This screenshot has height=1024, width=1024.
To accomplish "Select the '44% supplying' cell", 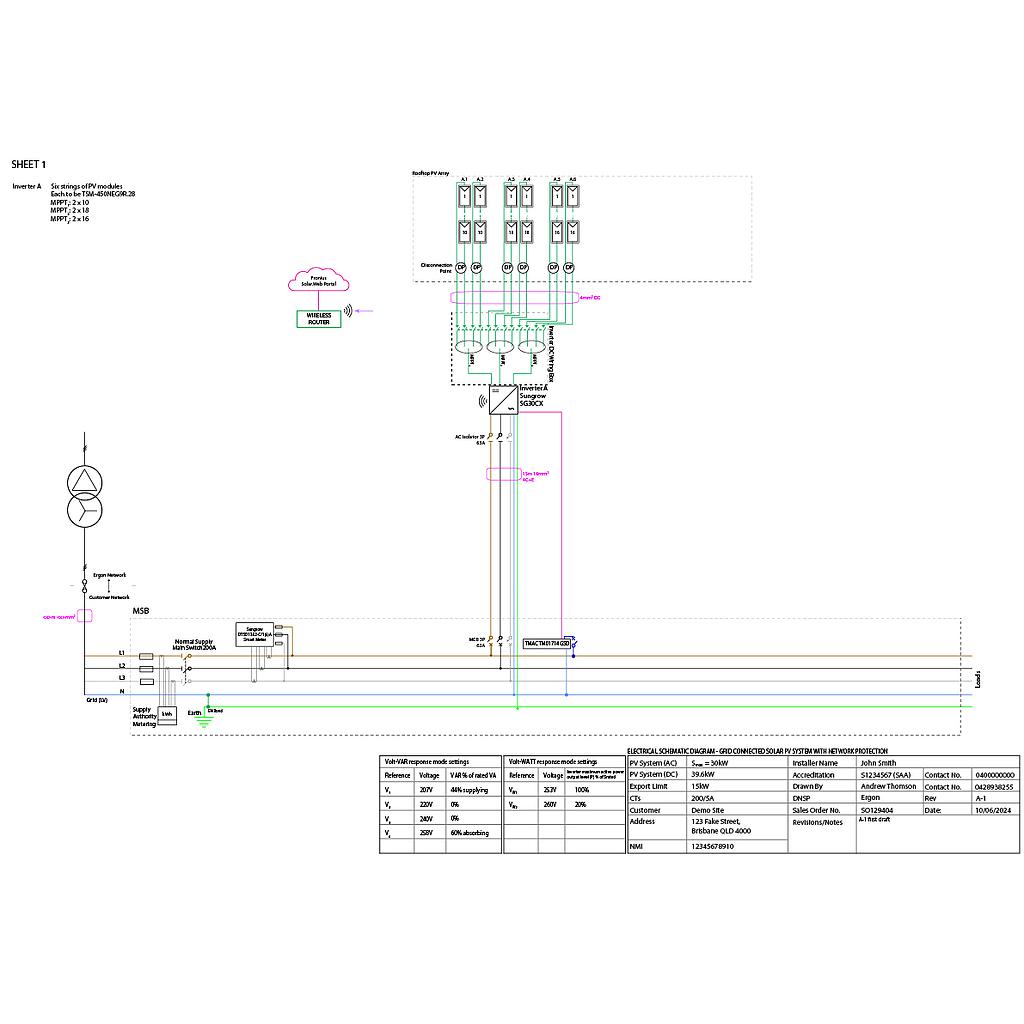I will [x=469, y=790].
